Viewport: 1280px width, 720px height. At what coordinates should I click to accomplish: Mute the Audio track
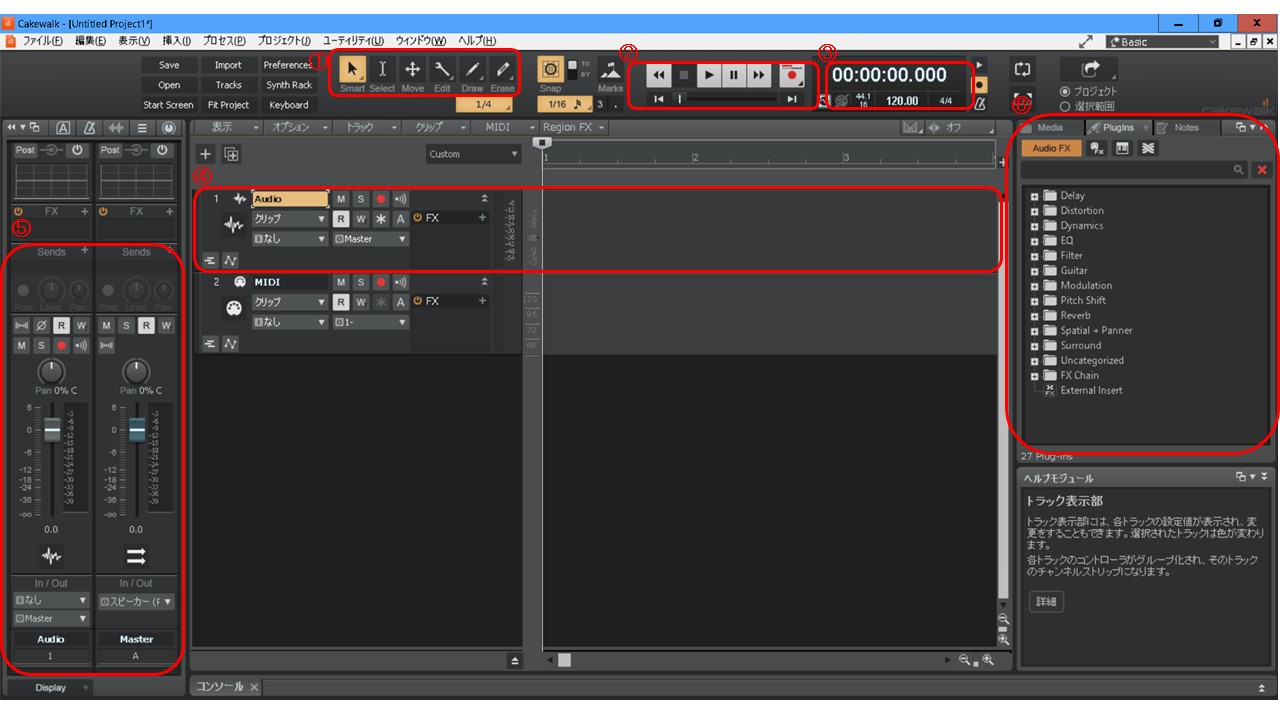342,199
